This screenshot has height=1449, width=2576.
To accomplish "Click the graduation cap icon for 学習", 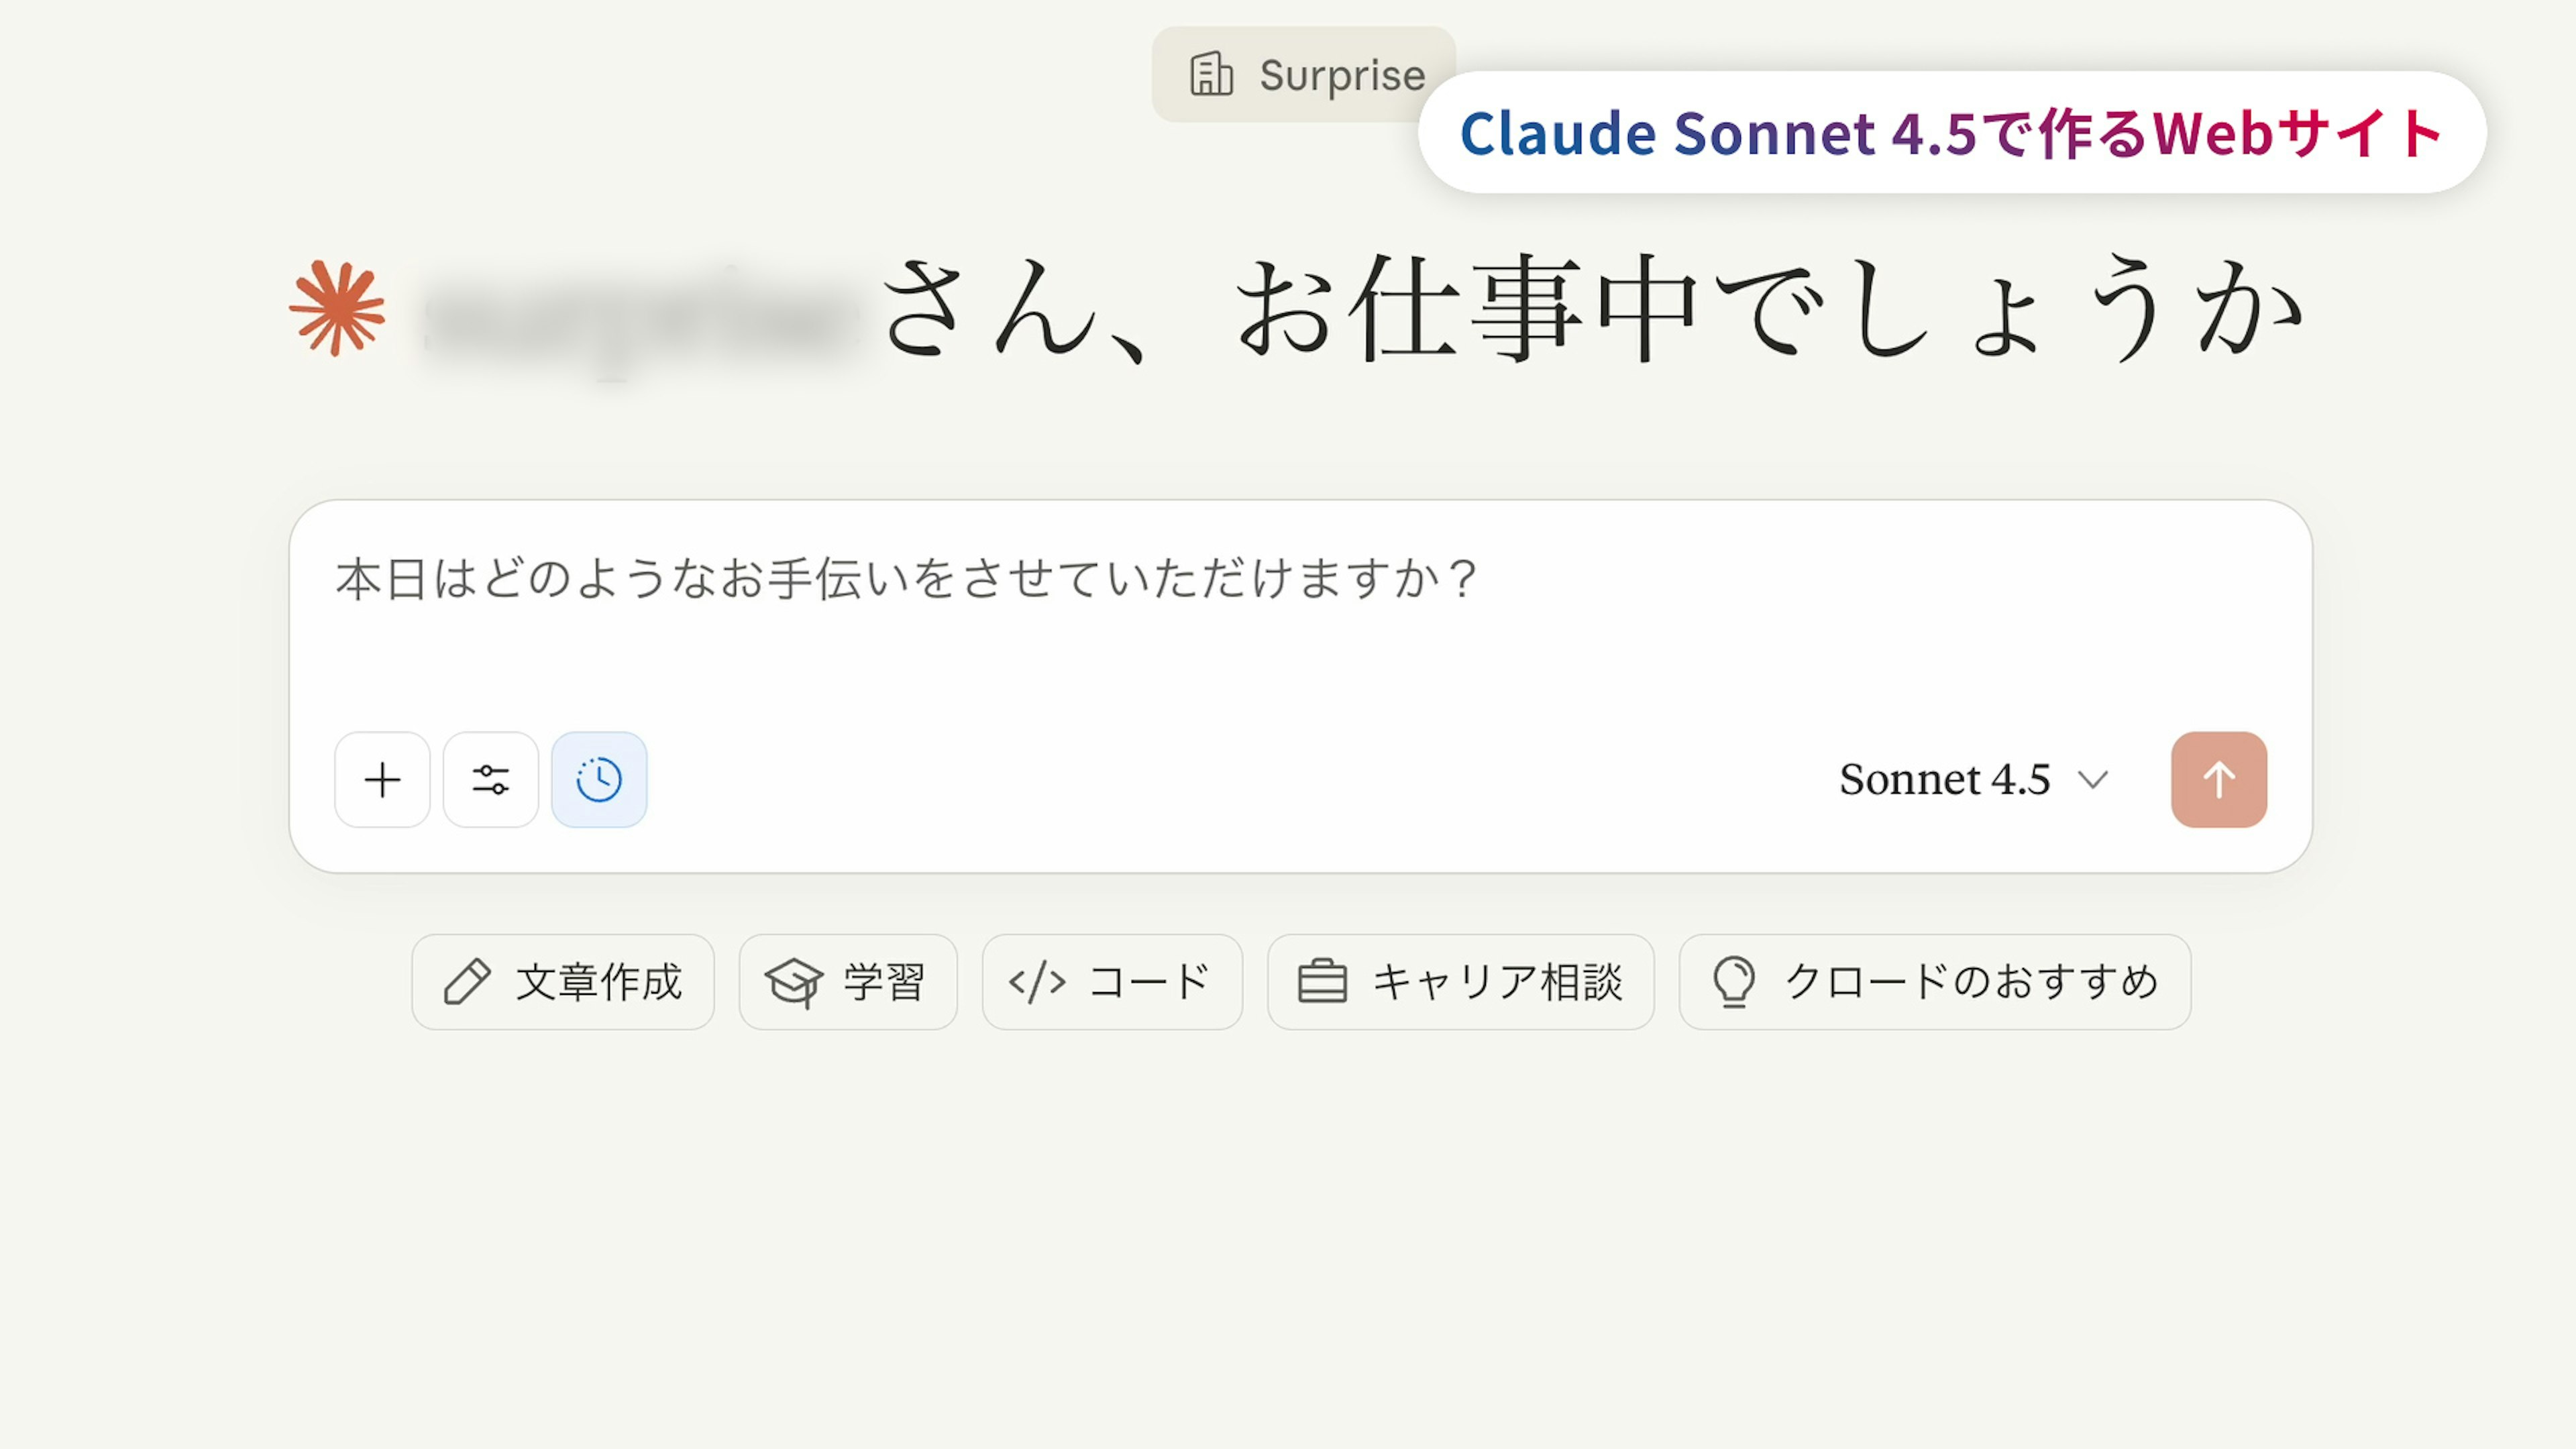I will coord(794,982).
